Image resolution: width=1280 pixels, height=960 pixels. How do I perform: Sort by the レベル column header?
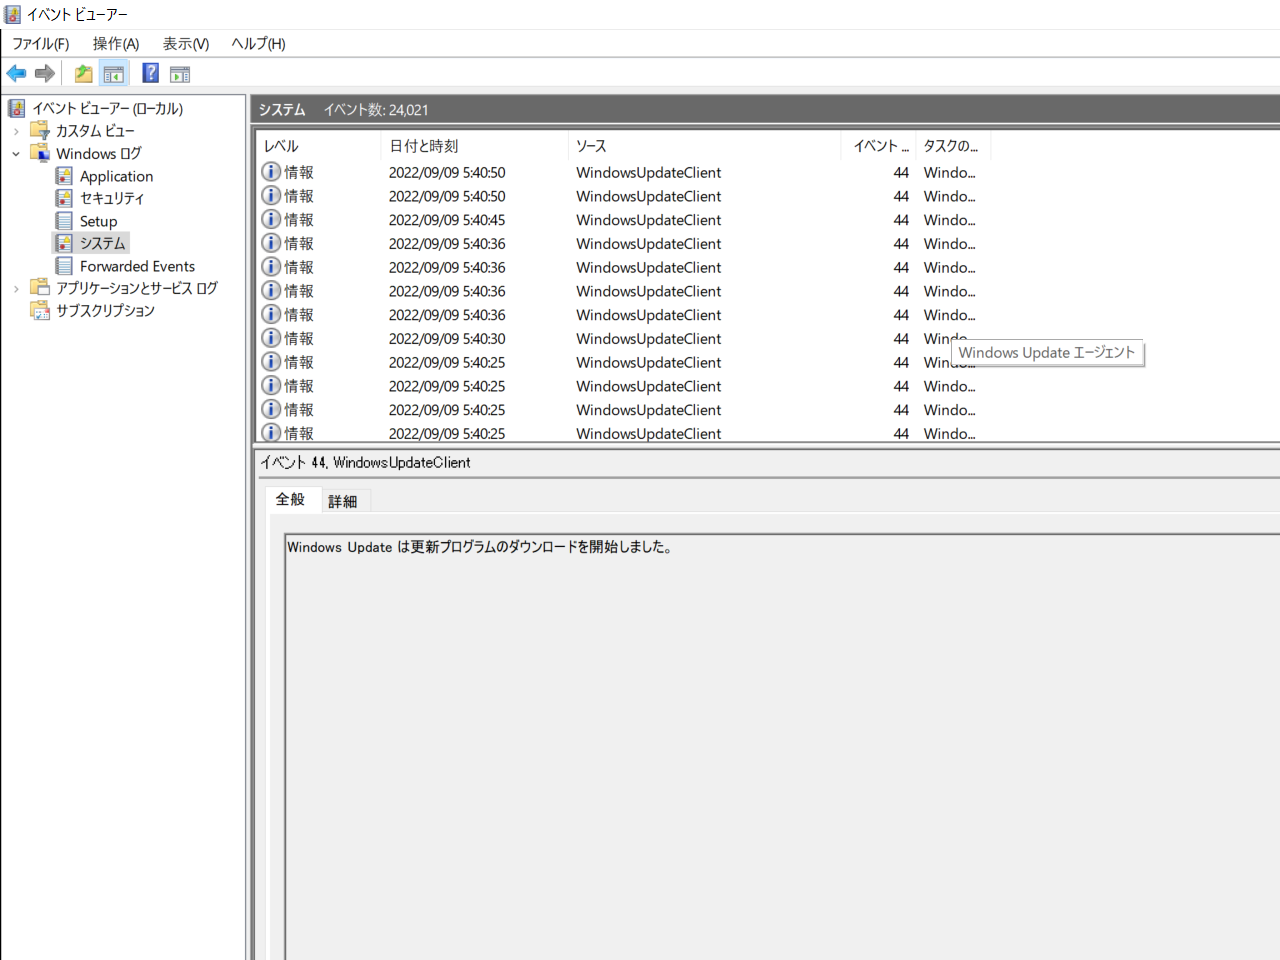point(318,146)
